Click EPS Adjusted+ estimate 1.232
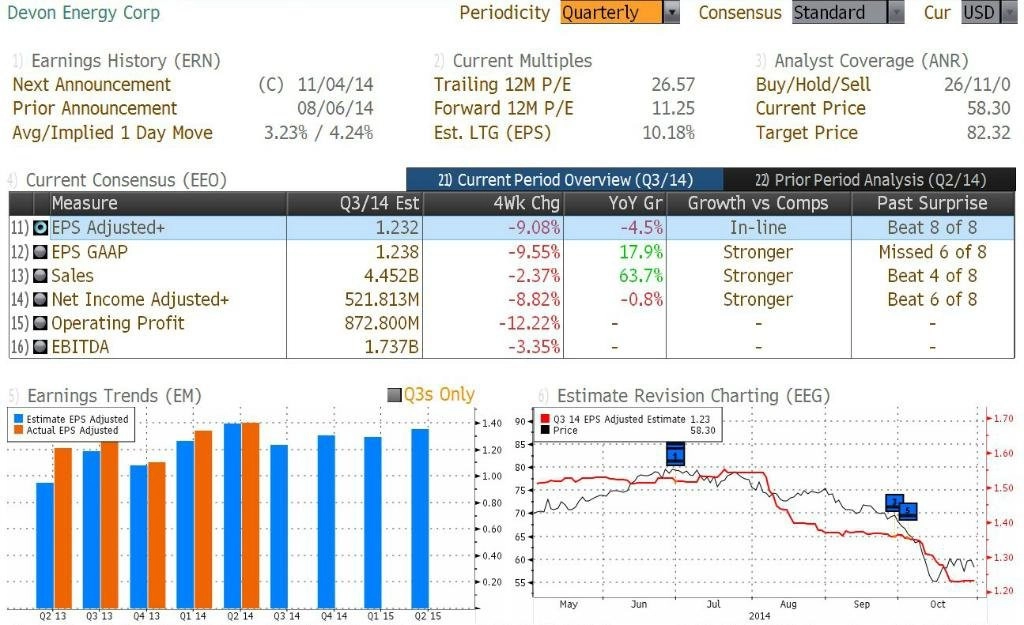 click(x=397, y=228)
